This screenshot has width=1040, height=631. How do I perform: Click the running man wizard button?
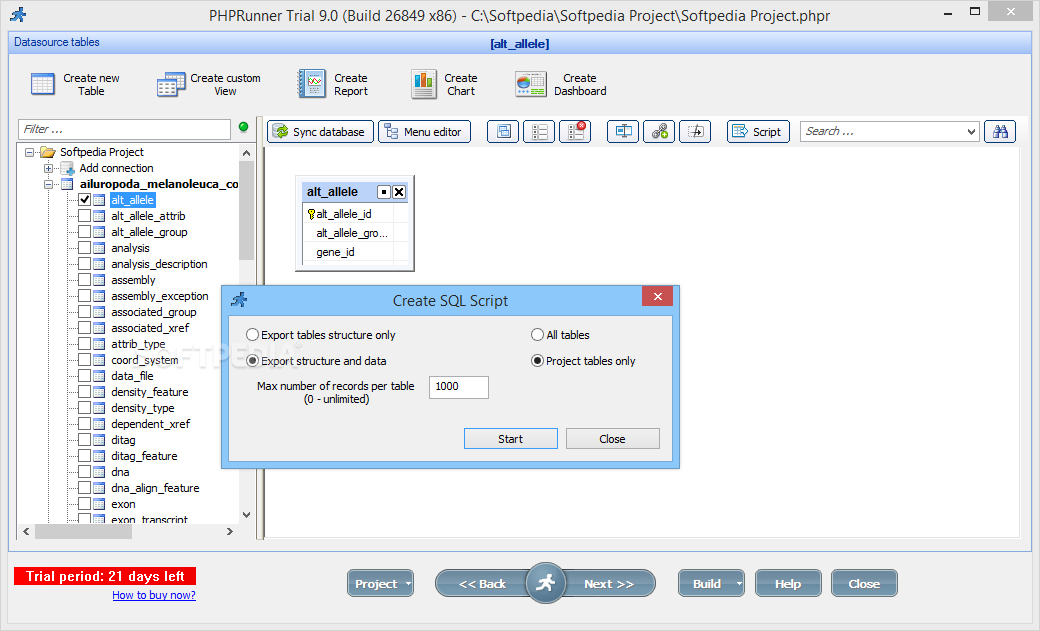(545, 583)
